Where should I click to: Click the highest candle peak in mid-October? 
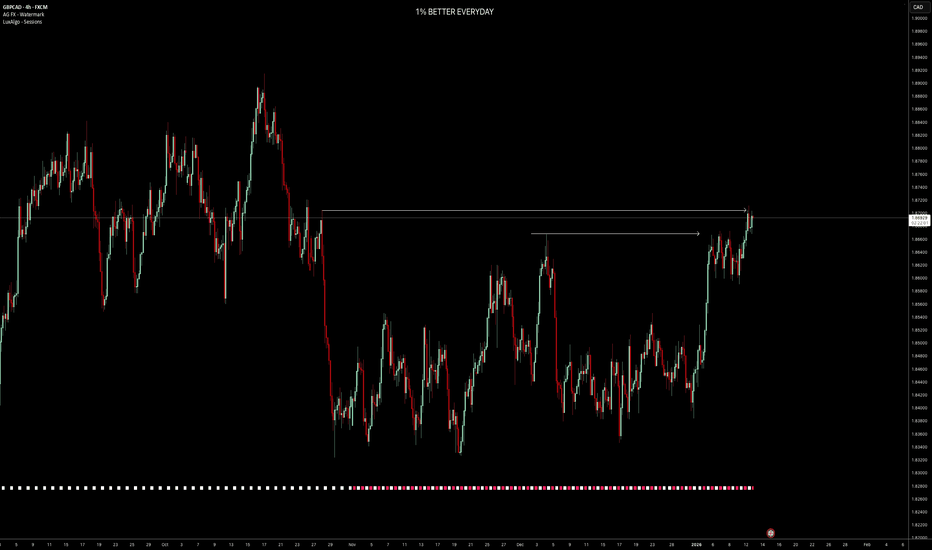tap(263, 76)
